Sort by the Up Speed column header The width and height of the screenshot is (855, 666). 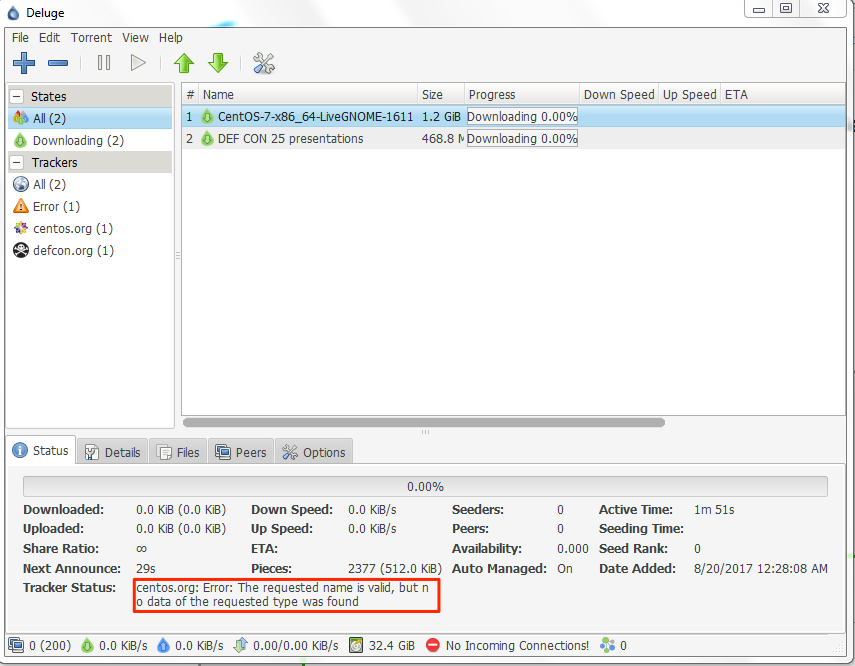point(689,94)
